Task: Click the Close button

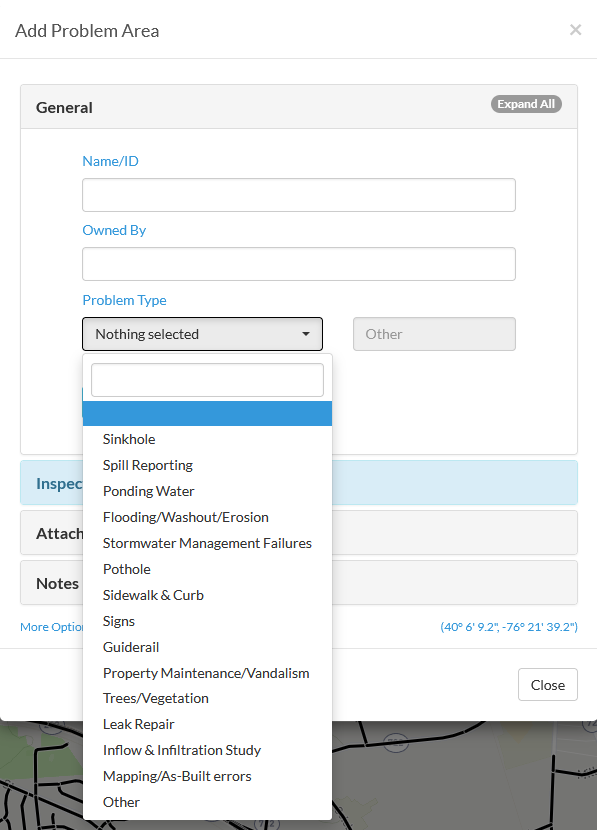Action: 548,685
